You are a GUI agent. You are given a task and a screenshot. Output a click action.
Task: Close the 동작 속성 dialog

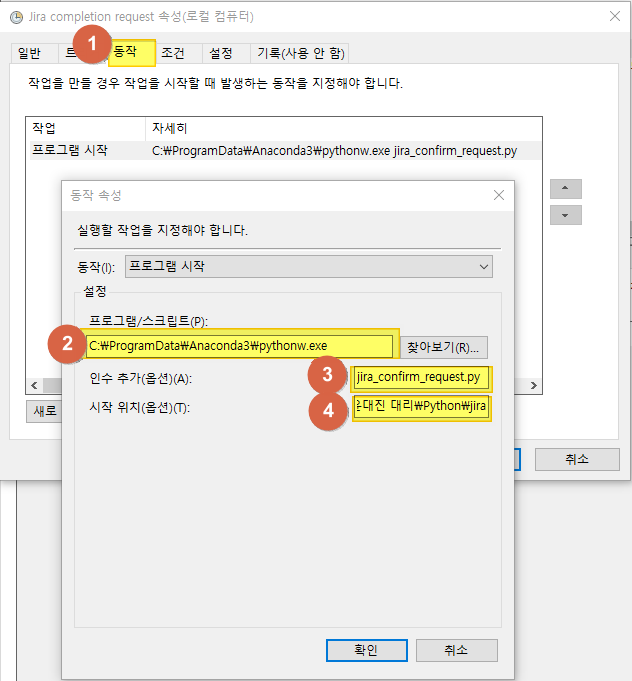click(x=499, y=195)
